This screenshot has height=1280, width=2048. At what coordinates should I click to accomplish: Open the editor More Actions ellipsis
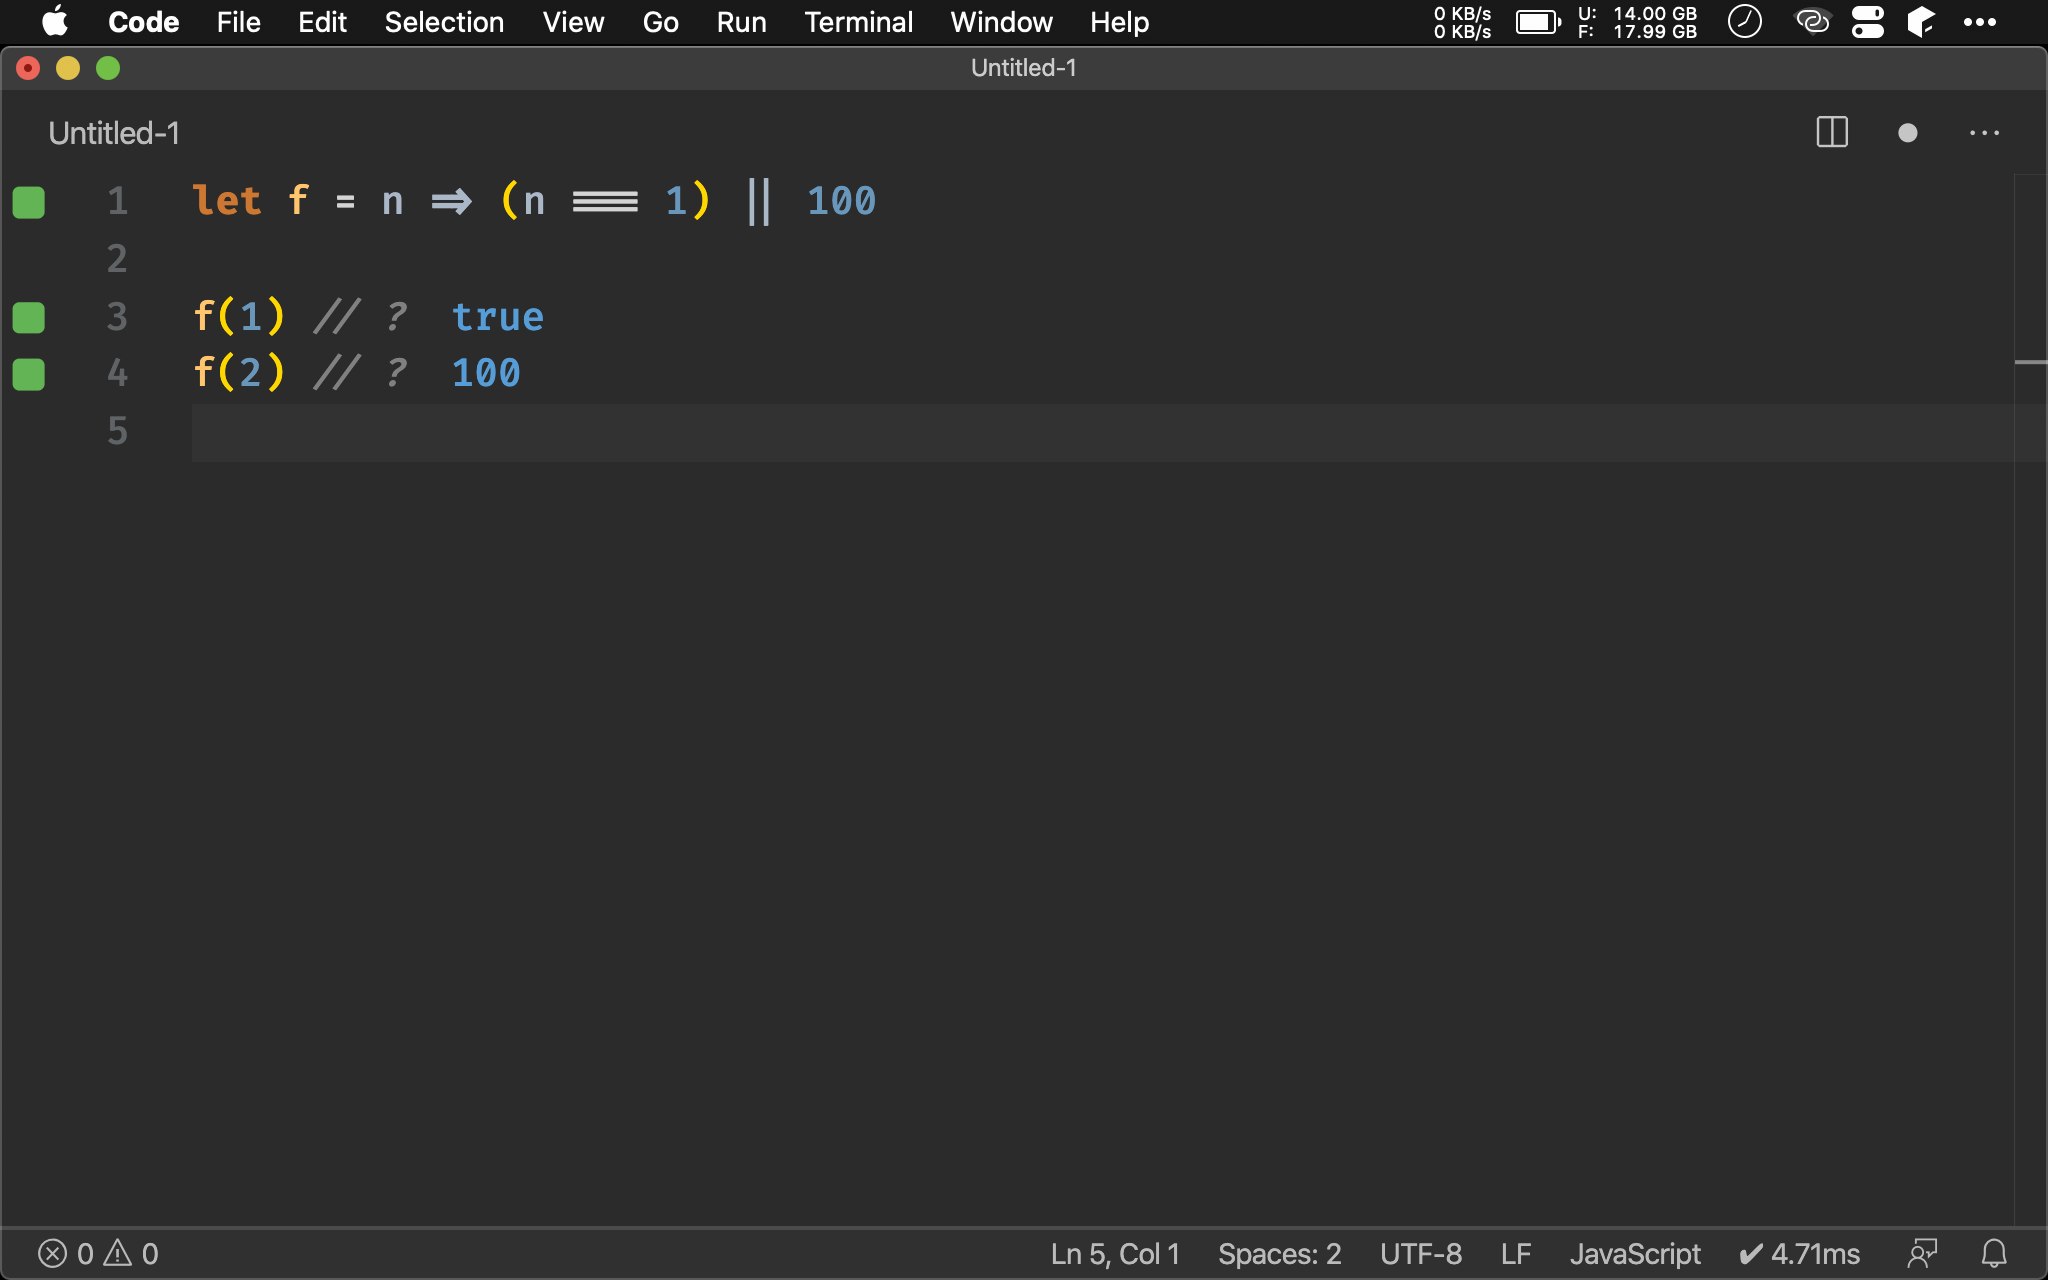[1984, 133]
